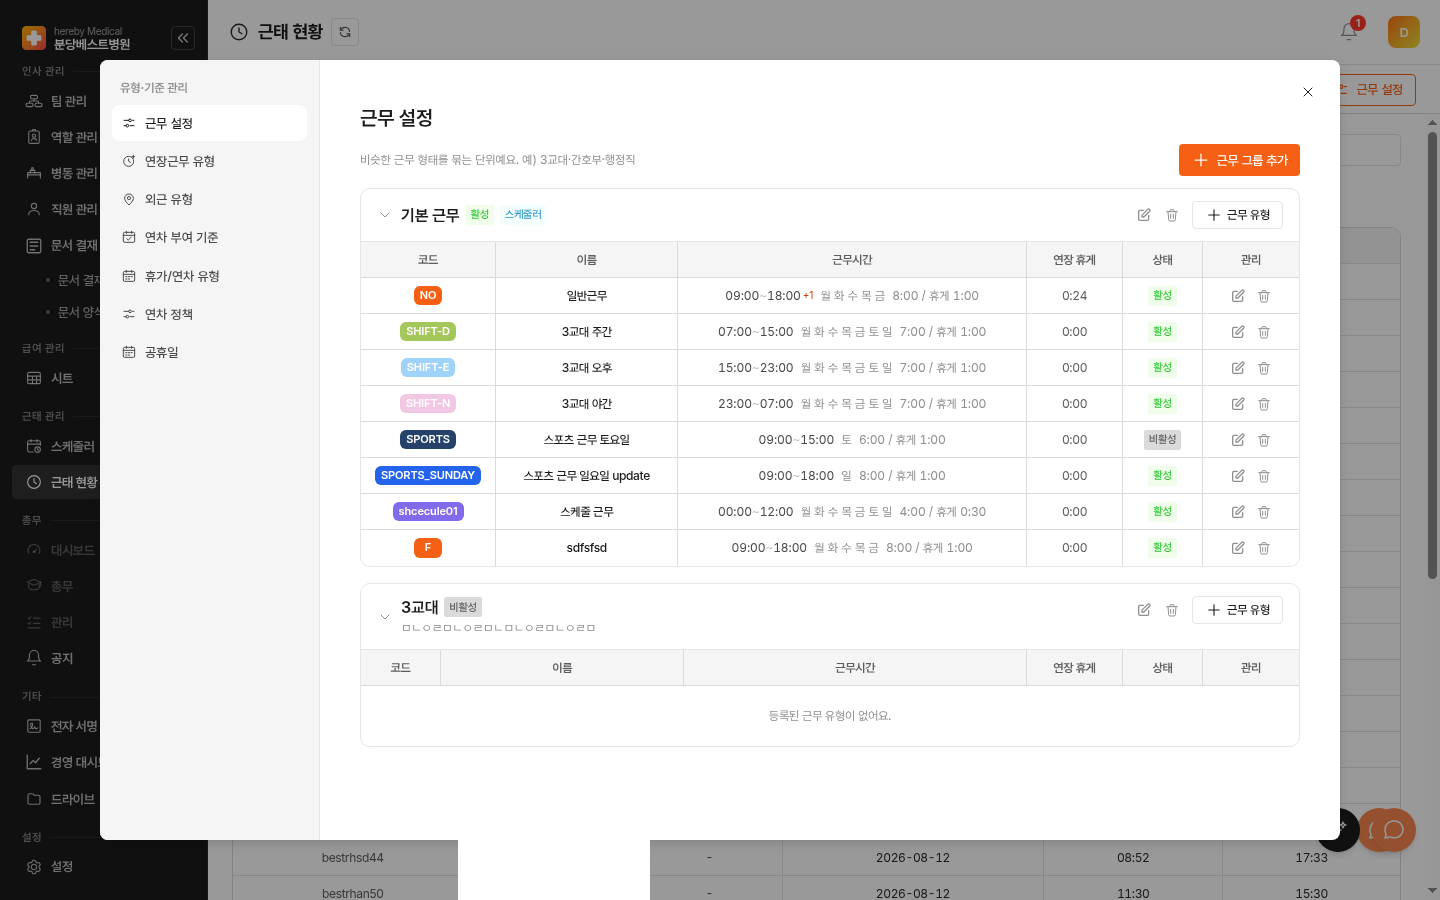Edit the 일반근무 row with pencil icon

[x=1238, y=296]
